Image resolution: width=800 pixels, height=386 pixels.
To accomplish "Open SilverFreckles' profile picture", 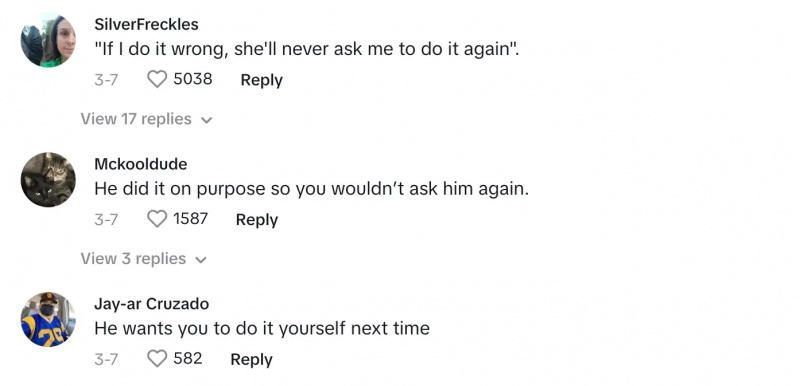I will point(48,40).
